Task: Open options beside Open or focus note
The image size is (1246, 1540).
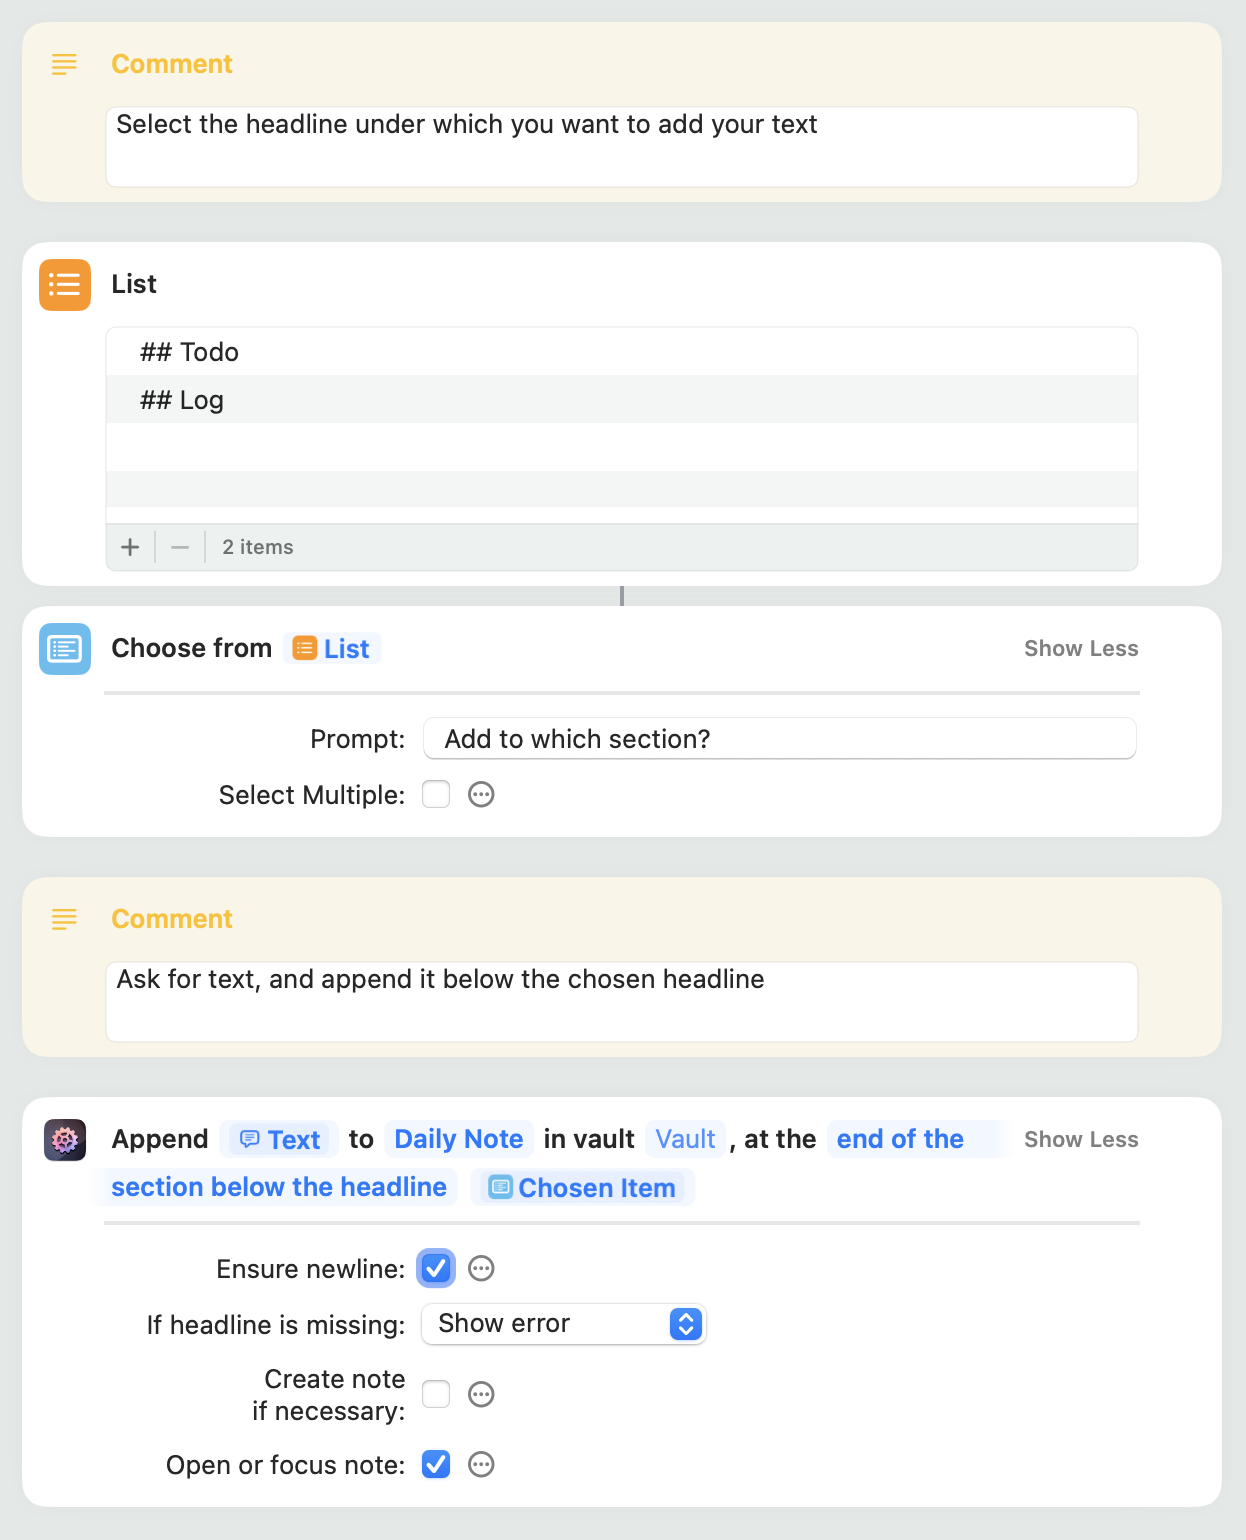Action: coord(481,1465)
